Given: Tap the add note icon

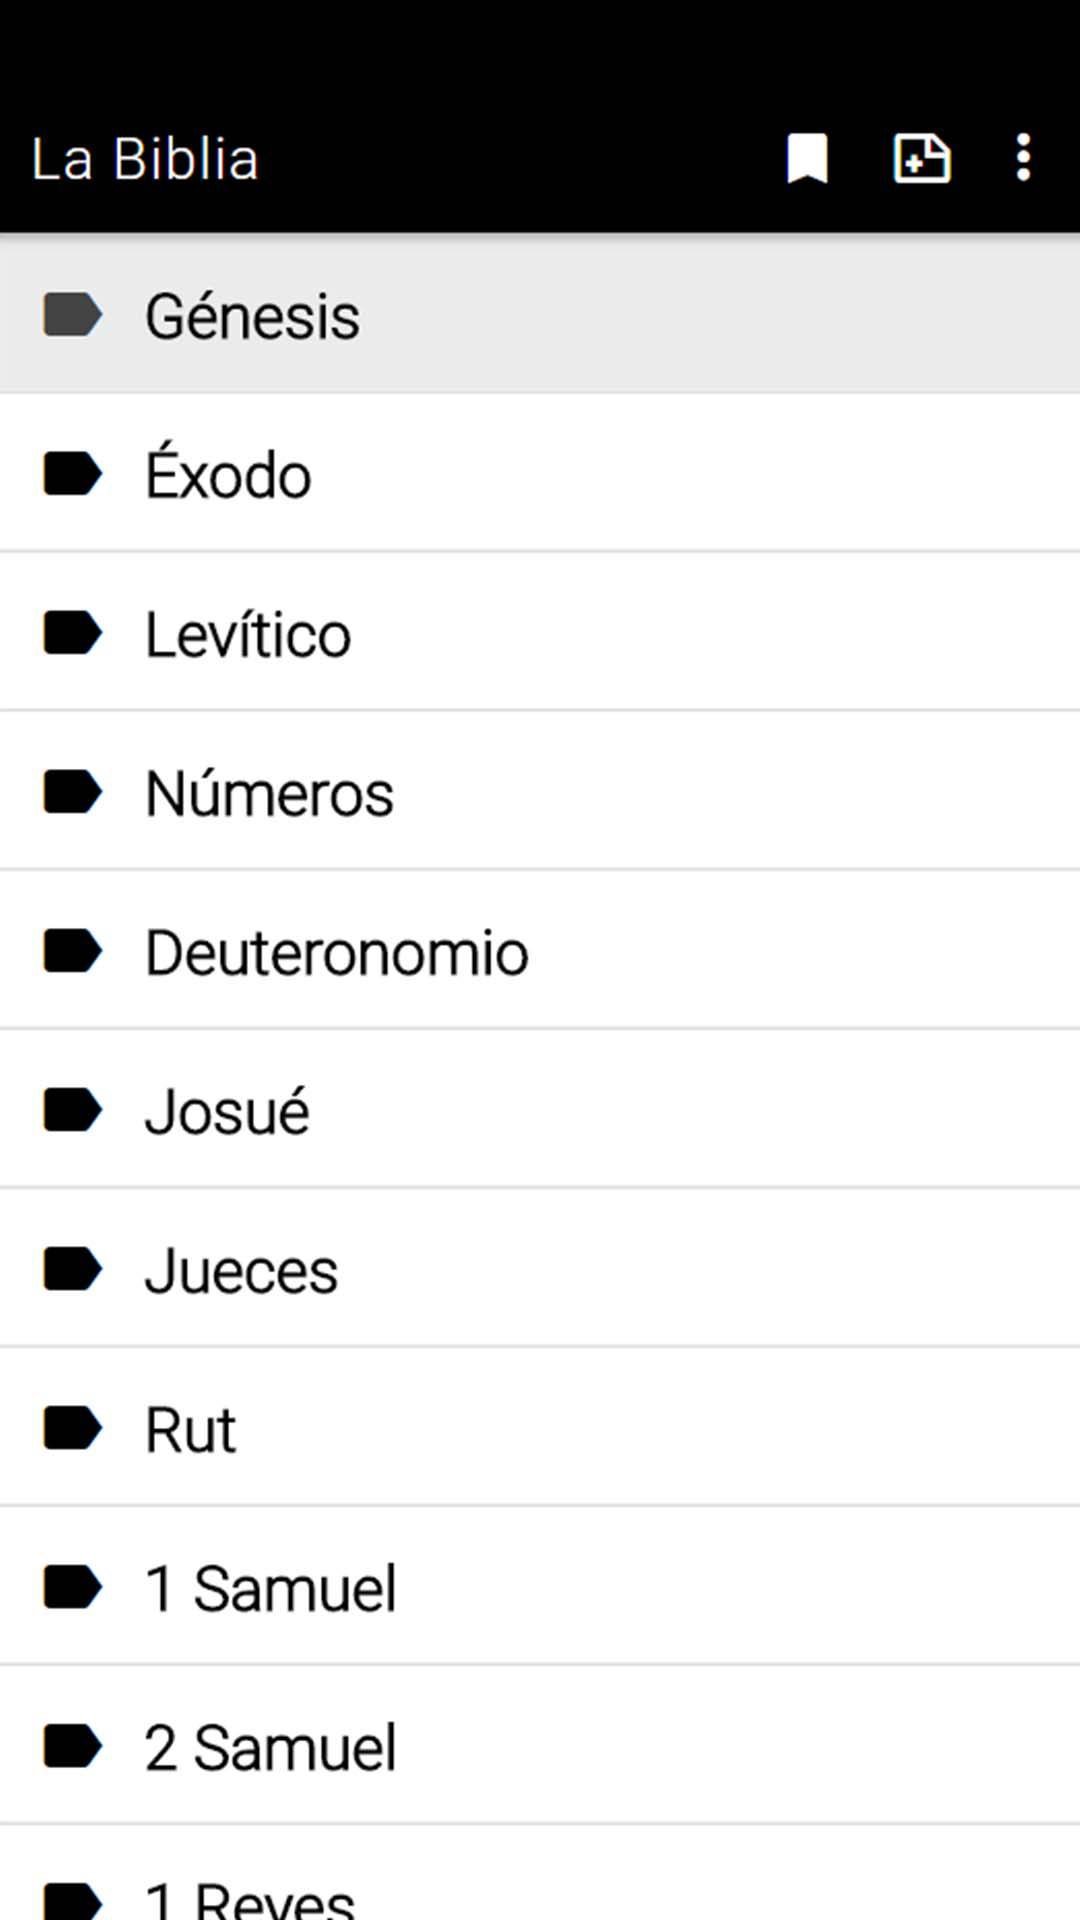Looking at the screenshot, I should point(921,159).
